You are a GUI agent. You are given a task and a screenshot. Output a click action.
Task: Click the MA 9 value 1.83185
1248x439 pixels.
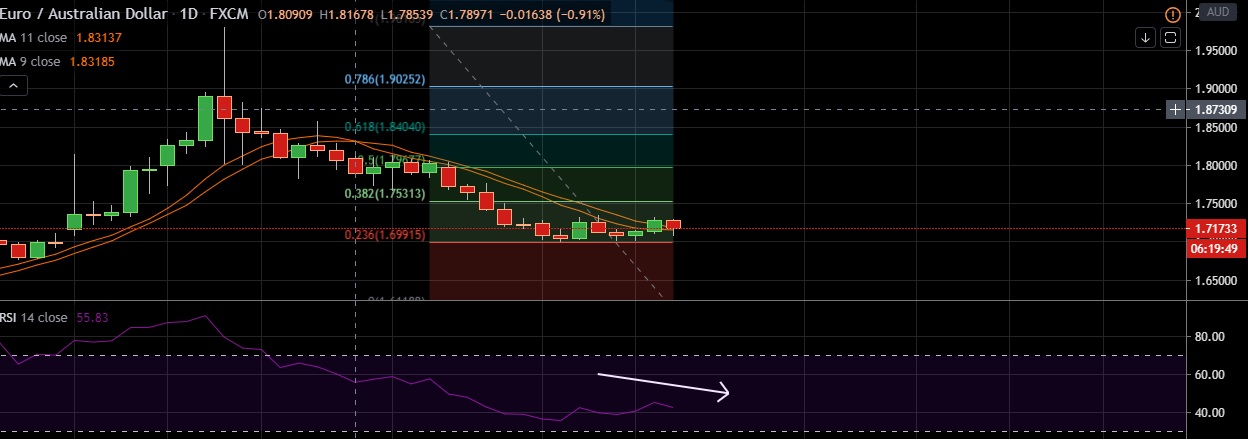[92, 61]
